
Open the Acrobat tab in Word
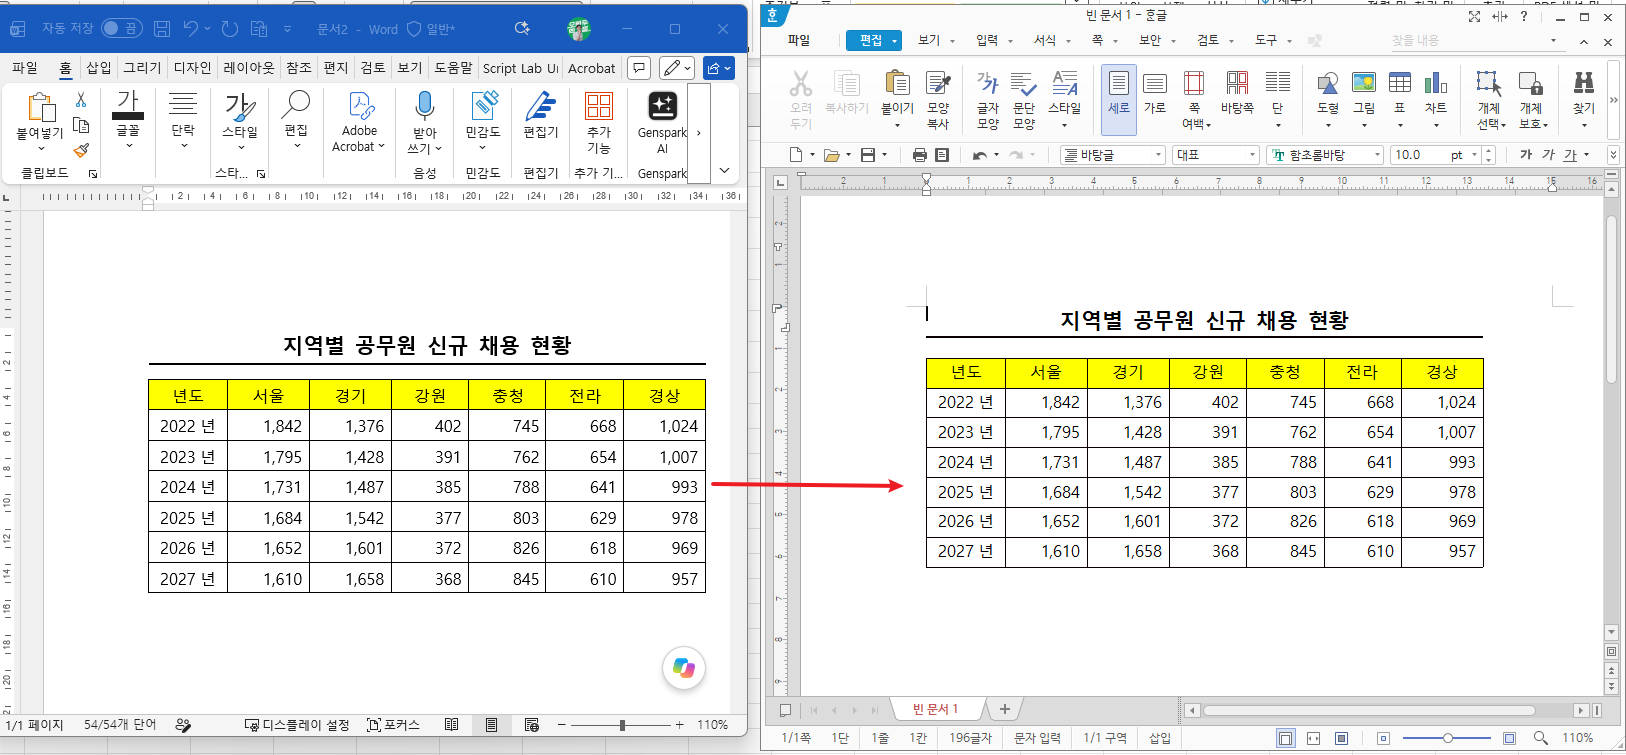[x=592, y=68]
